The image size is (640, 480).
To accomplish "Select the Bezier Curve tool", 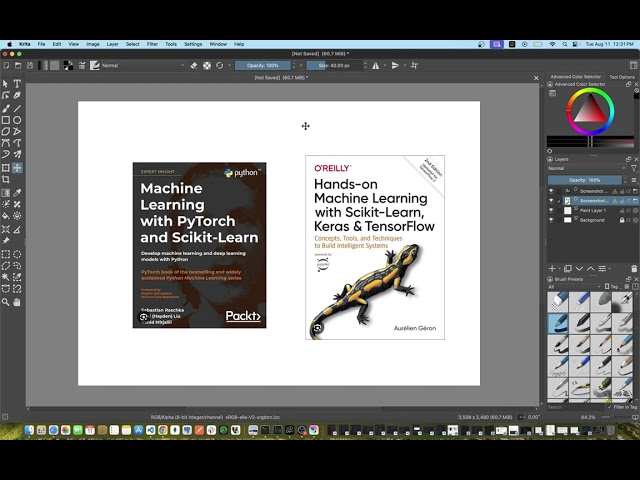I will click(6, 143).
